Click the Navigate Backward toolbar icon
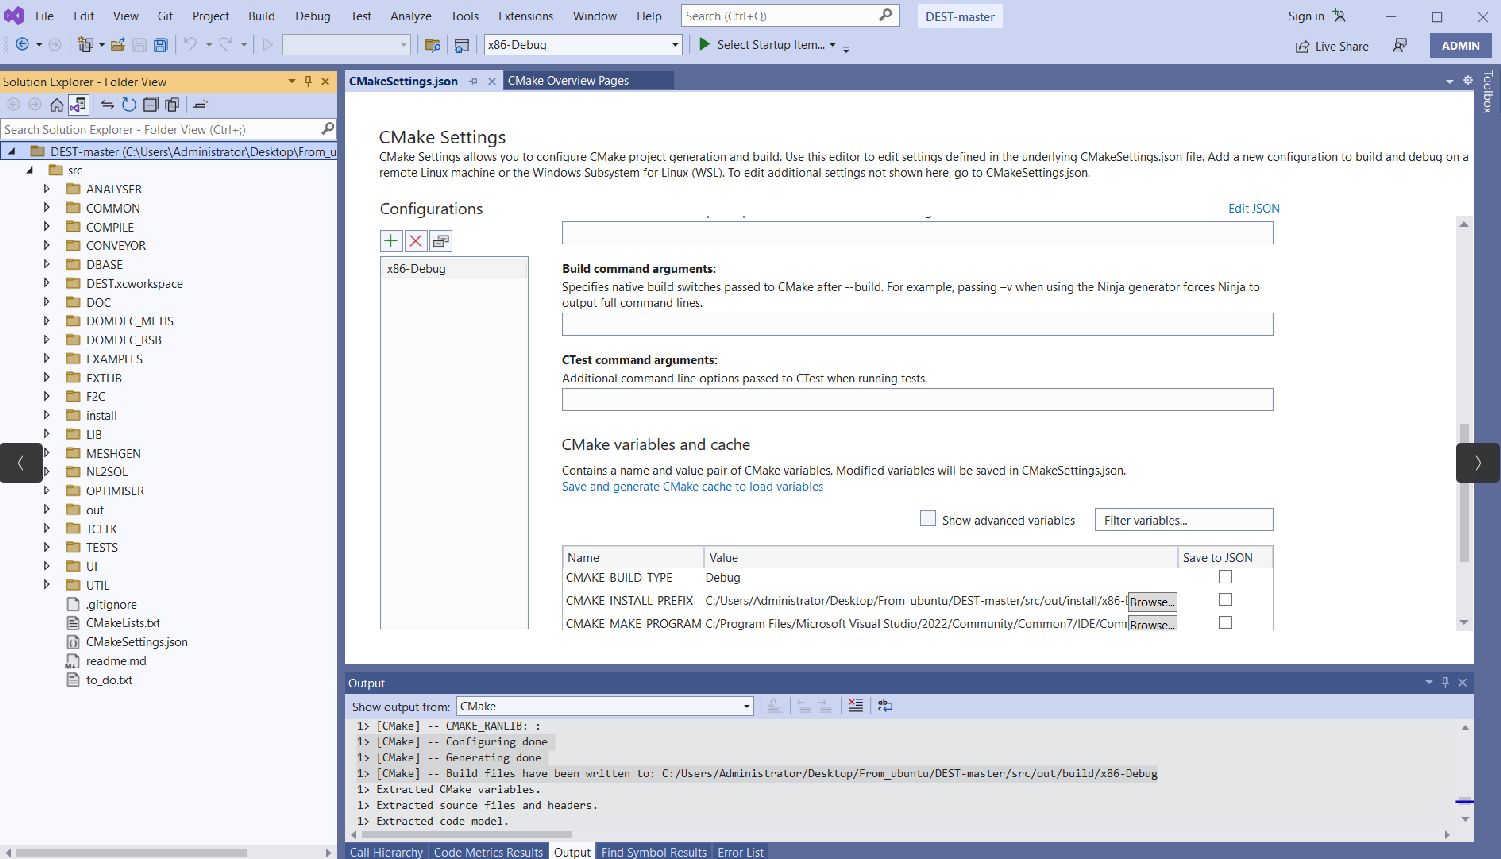This screenshot has width=1501, height=859. pyautogui.click(x=22, y=45)
